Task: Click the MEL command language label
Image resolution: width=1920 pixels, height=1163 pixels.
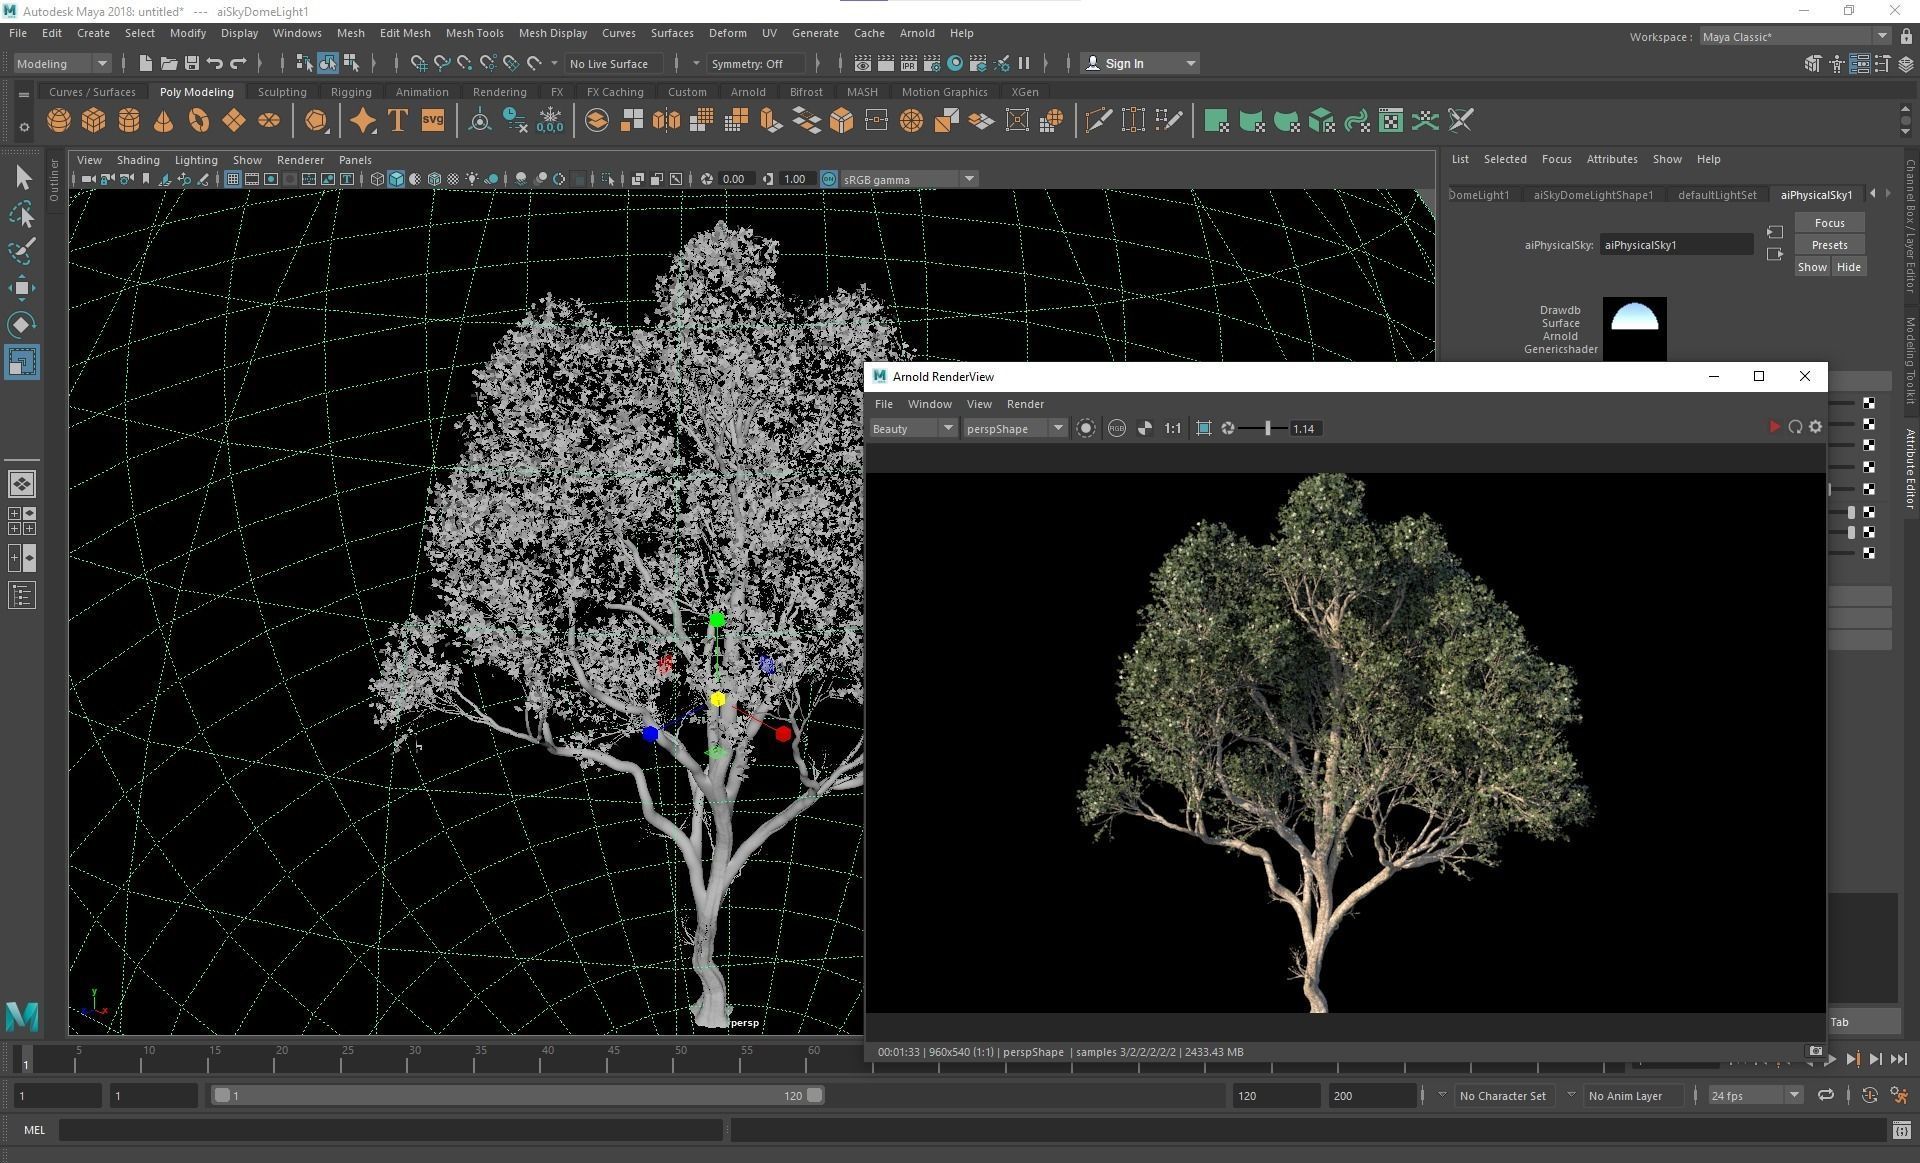Action: (34, 1130)
